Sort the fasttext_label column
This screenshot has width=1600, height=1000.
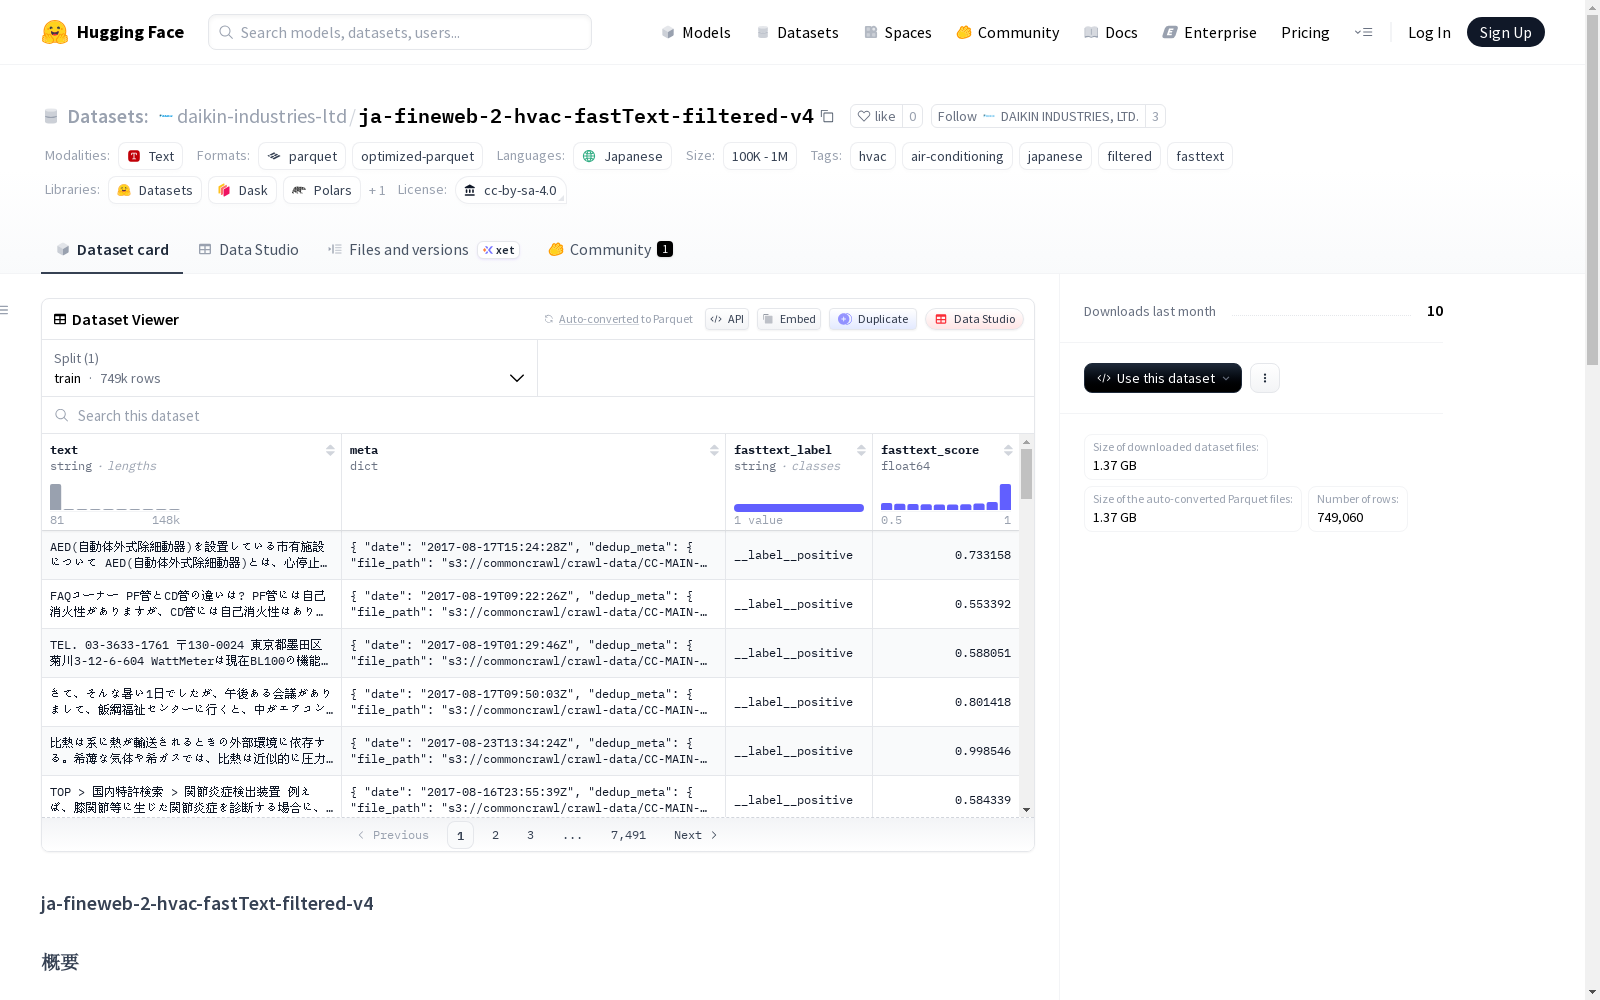(861, 450)
